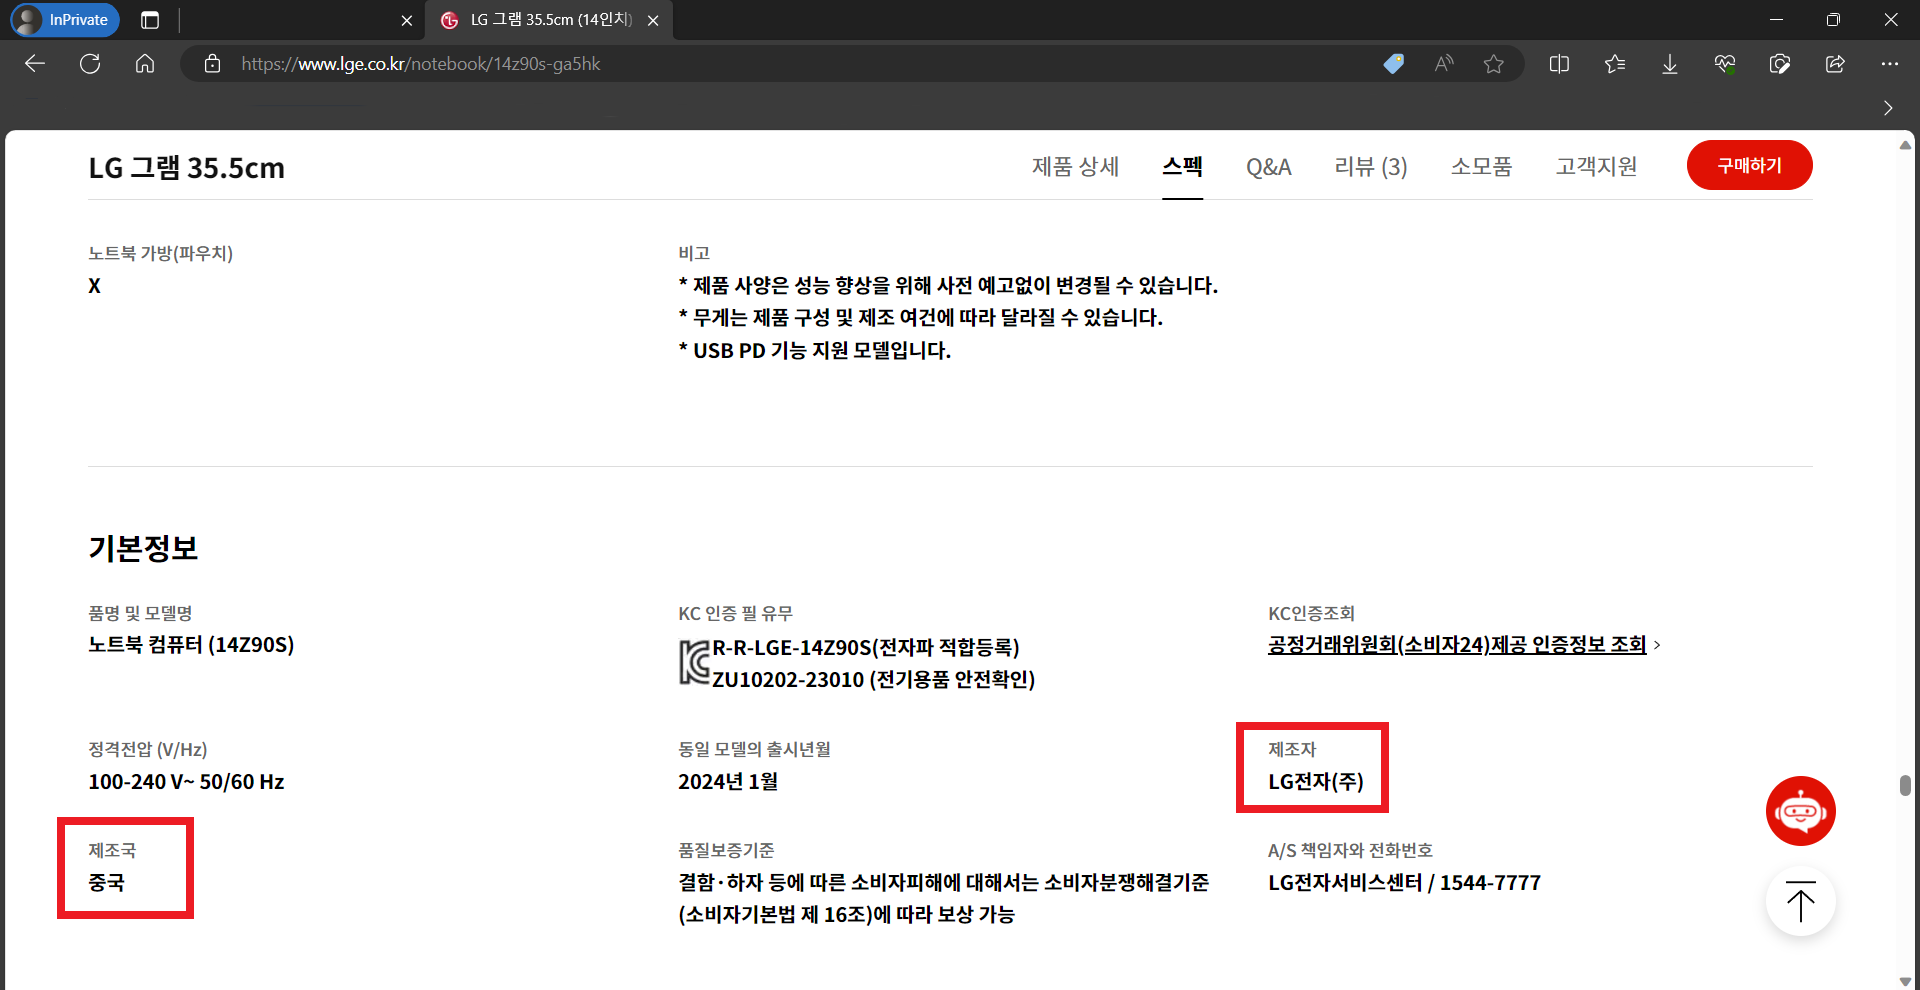Screen dimensions: 1920x990
Task: Open the Q&A tab
Action: [1268, 167]
